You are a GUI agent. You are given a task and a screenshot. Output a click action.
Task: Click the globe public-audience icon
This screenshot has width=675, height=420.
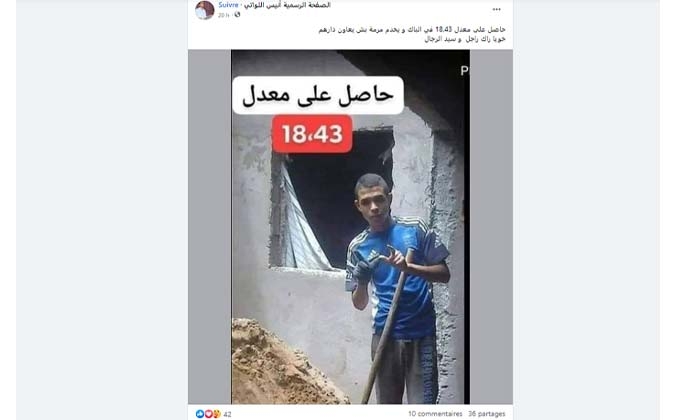click(x=237, y=15)
